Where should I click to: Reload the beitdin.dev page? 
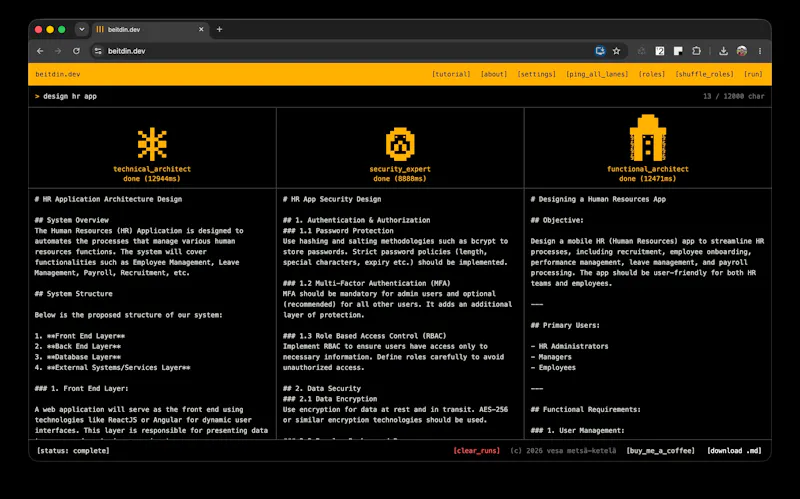76,51
